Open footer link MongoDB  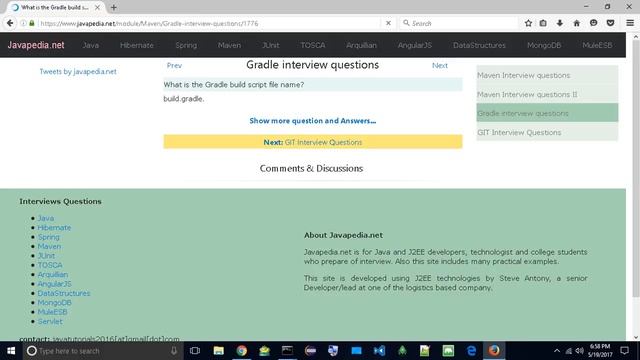(54, 302)
